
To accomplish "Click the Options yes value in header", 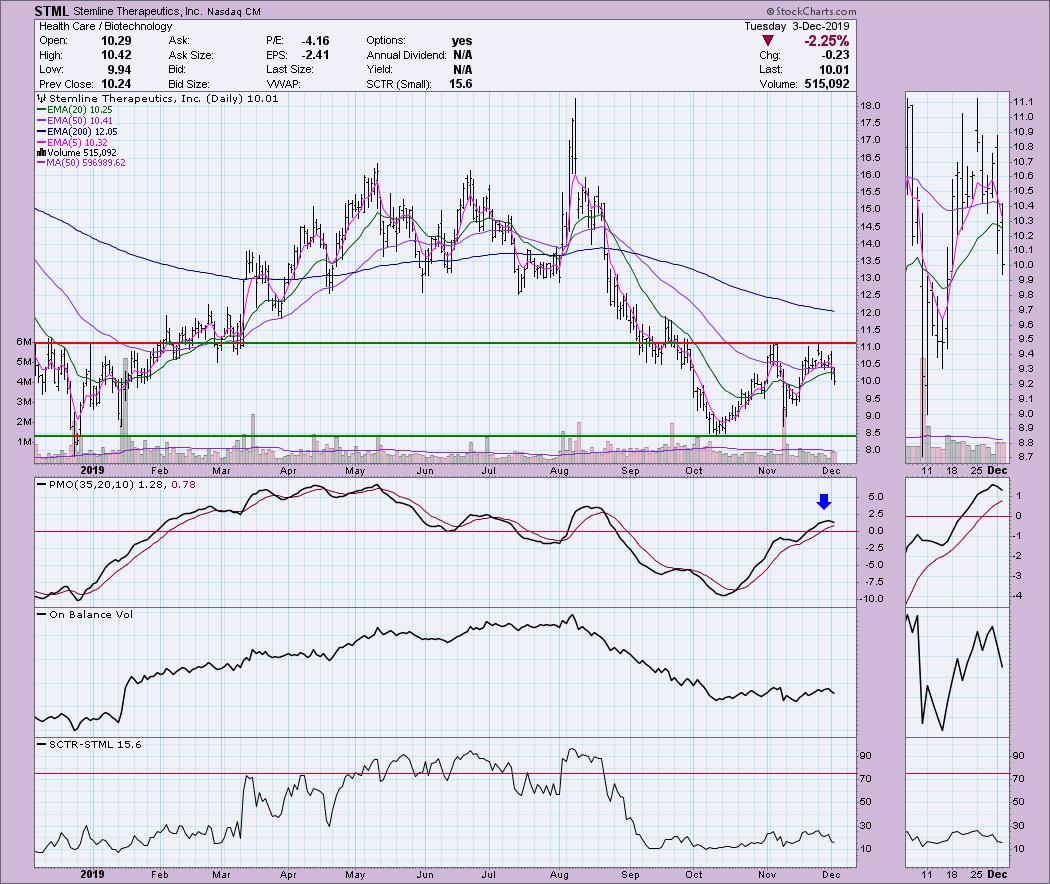I will click(461, 41).
